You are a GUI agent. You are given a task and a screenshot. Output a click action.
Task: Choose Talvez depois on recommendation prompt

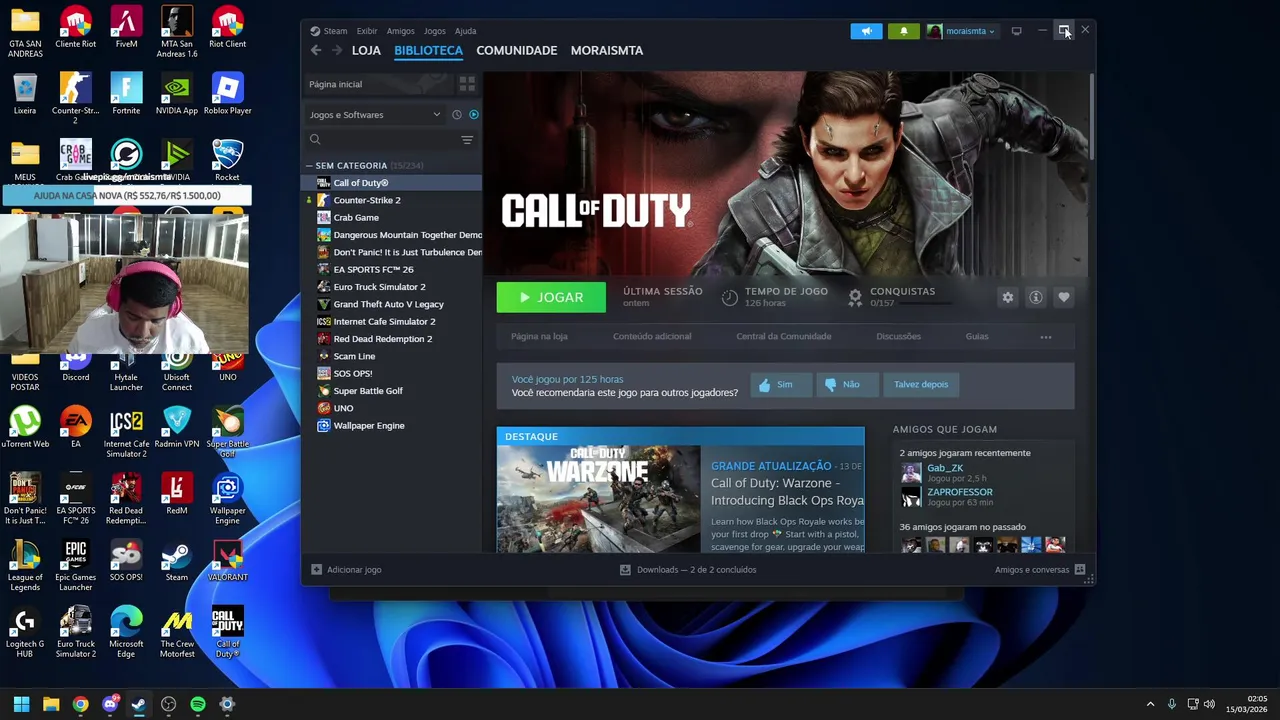click(921, 384)
